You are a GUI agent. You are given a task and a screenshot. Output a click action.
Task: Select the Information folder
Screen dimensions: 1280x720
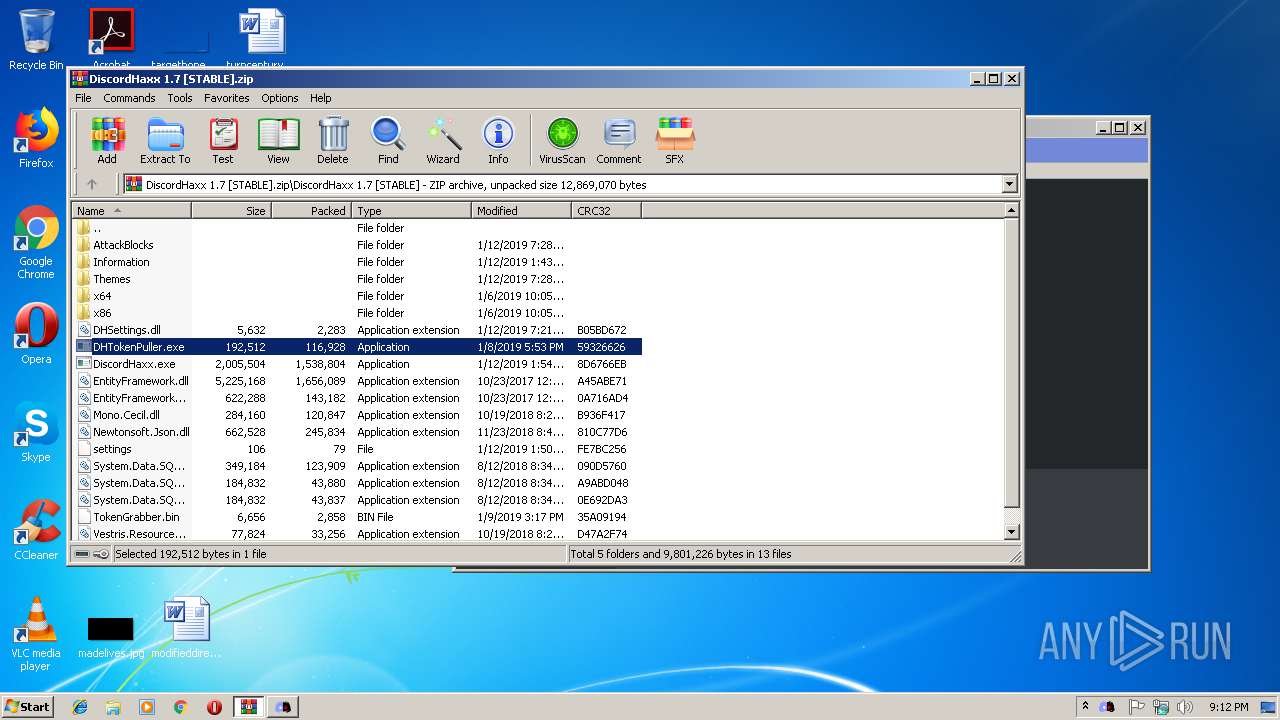pyautogui.click(x=121, y=262)
